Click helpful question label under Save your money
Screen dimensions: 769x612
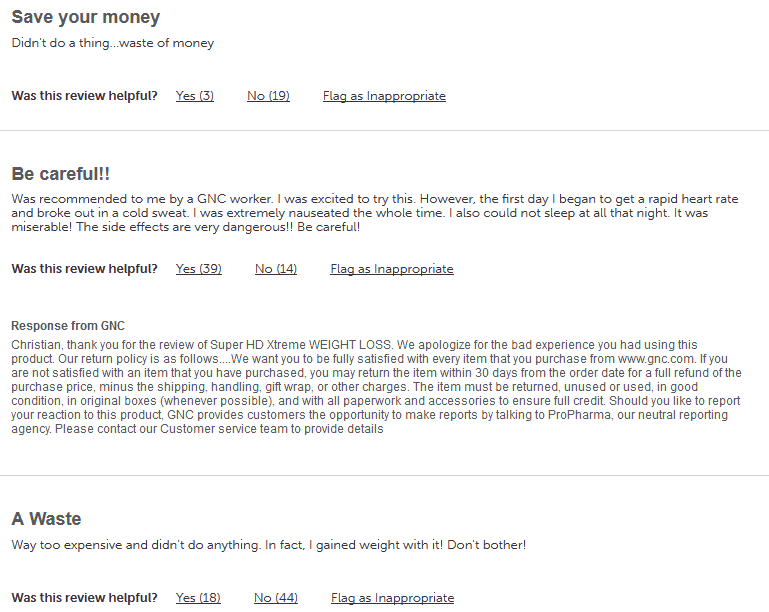[84, 96]
